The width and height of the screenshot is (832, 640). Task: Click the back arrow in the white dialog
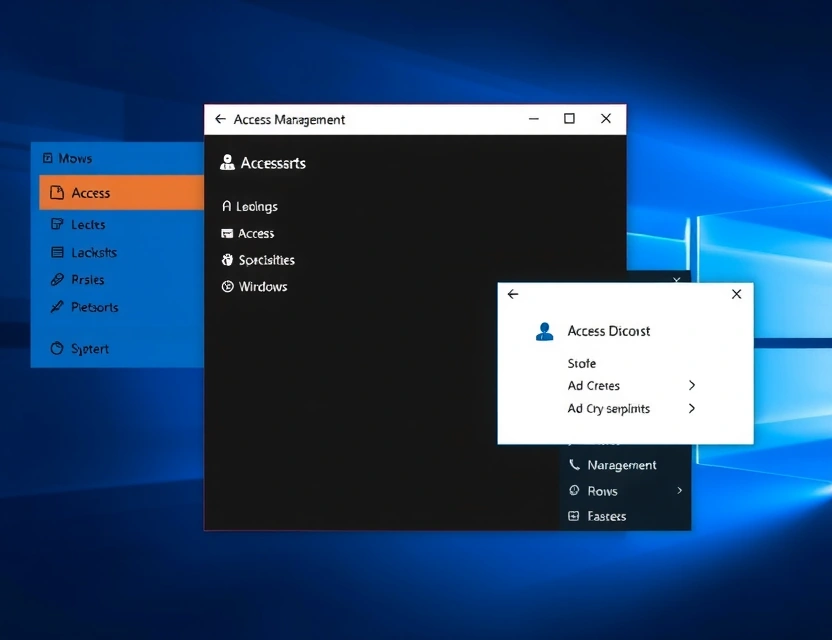pos(513,294)
